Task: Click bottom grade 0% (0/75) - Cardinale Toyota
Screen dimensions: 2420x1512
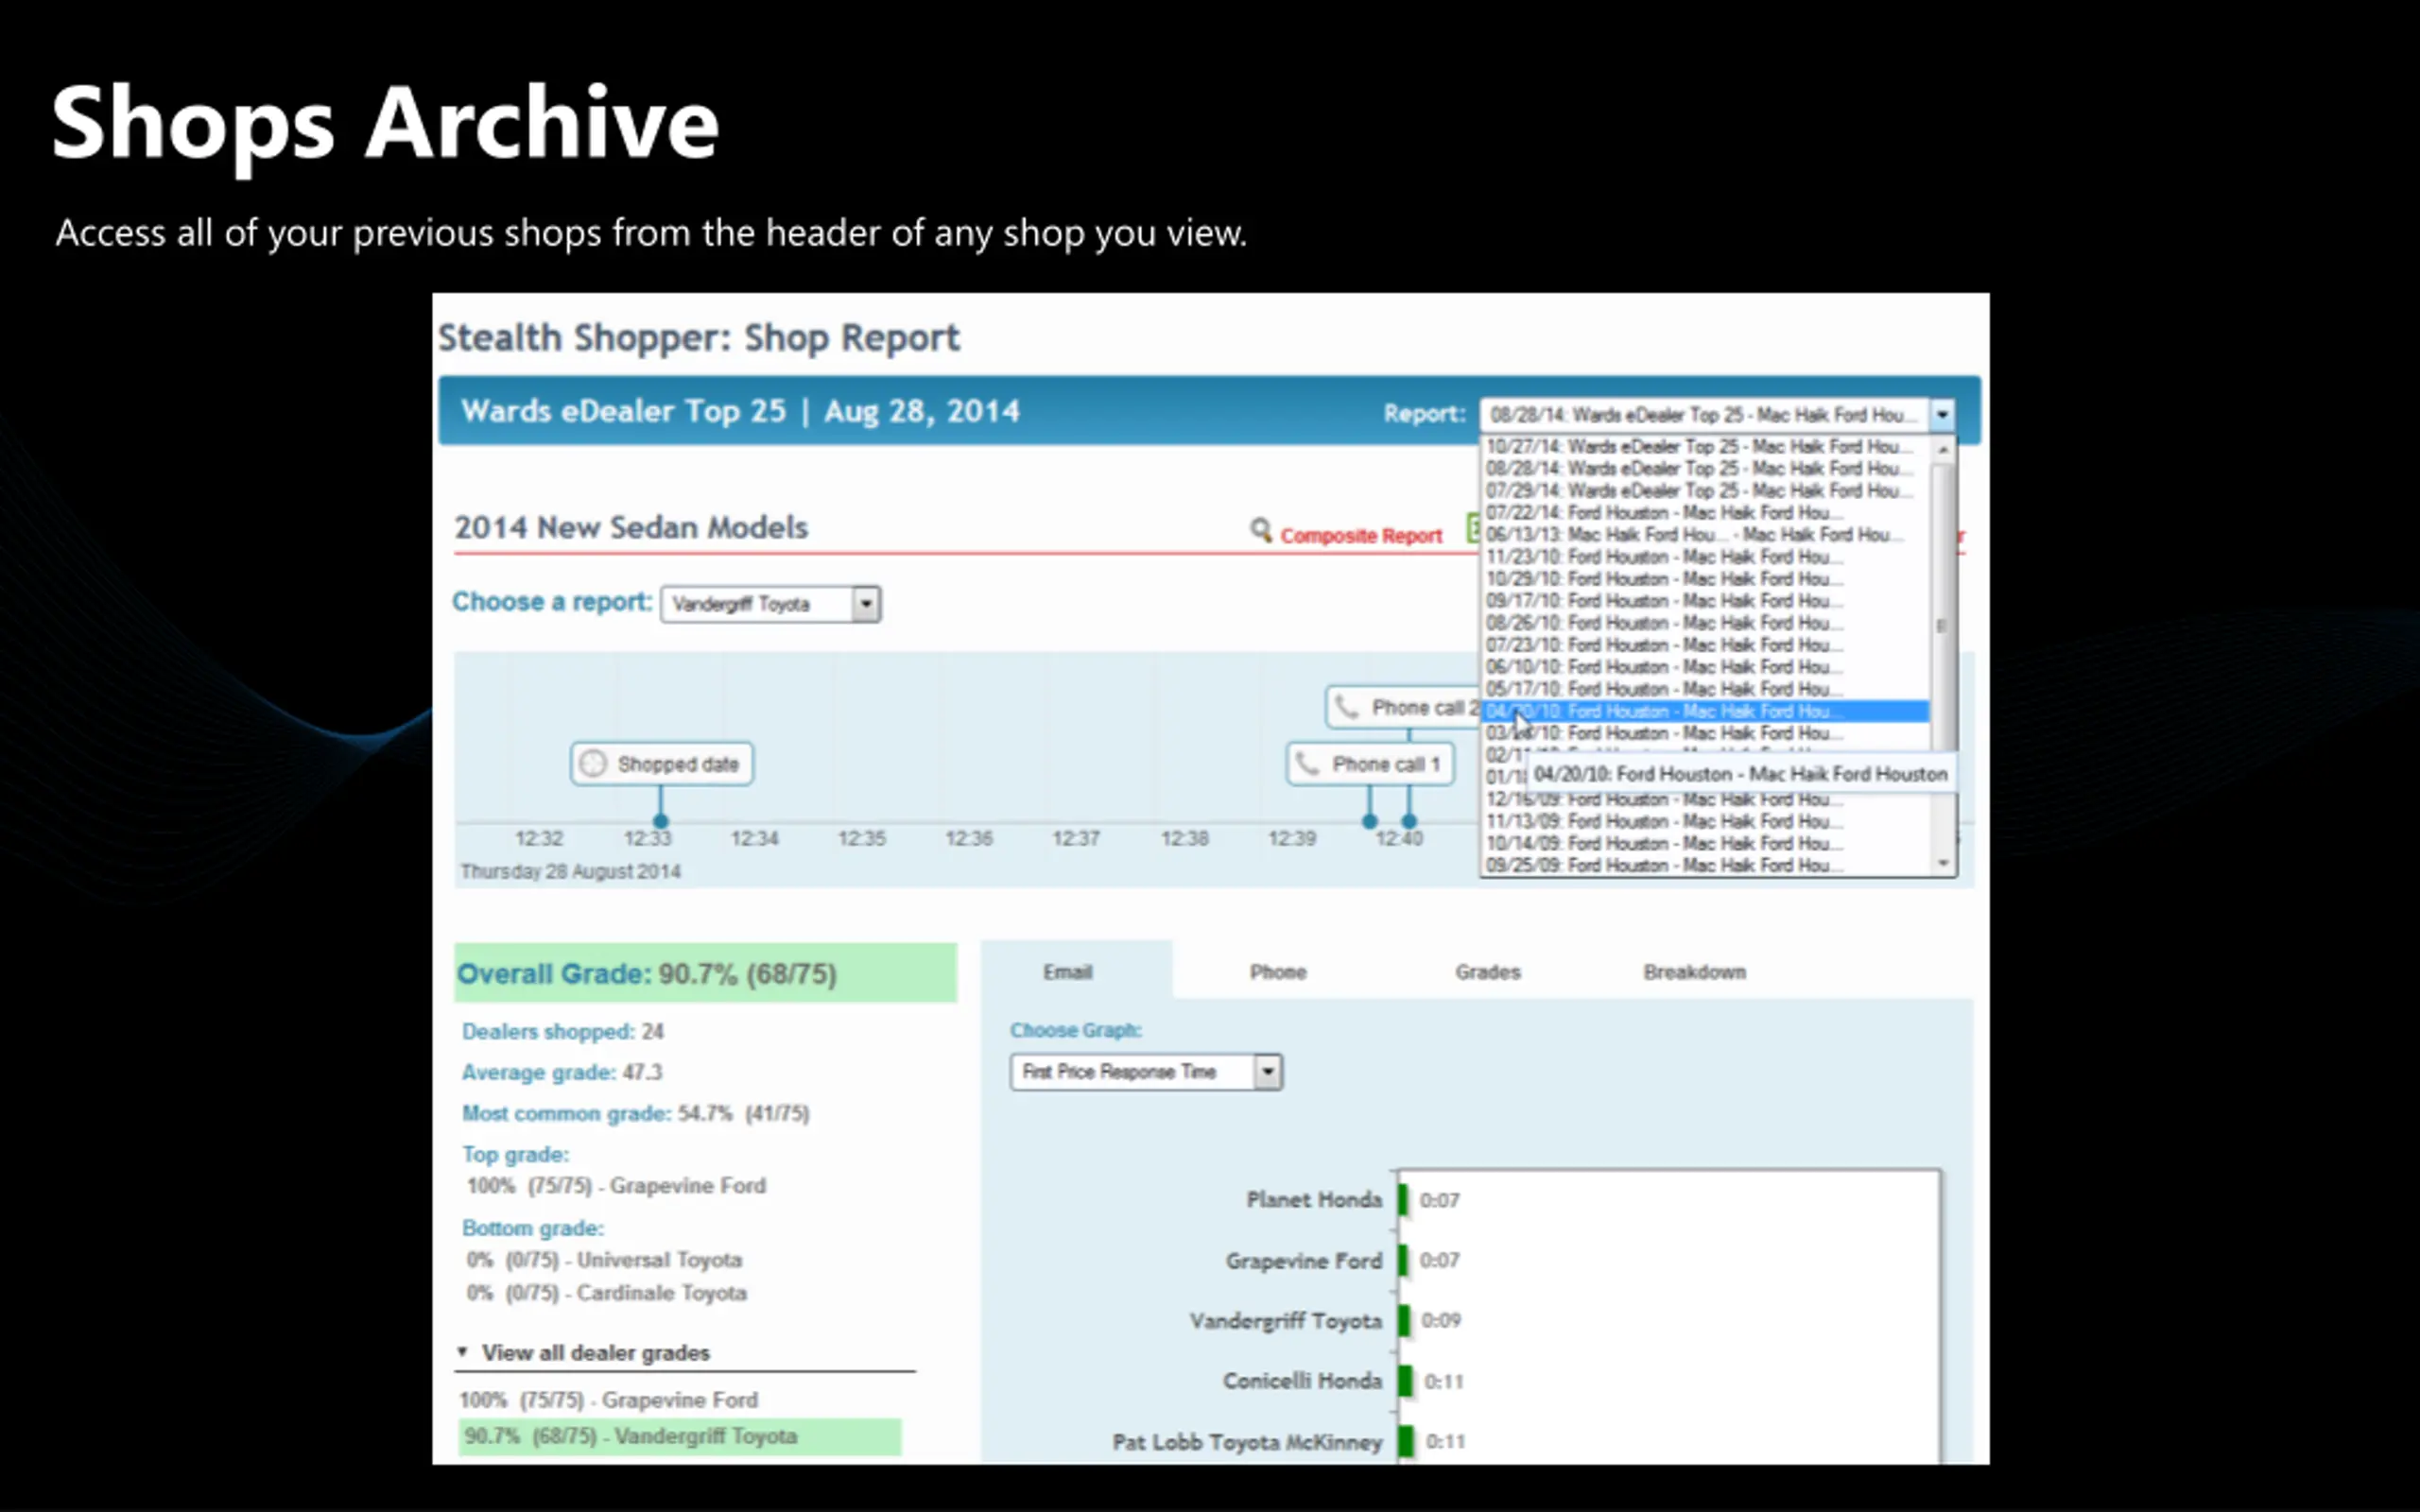Action: (x=607, y=1293)
